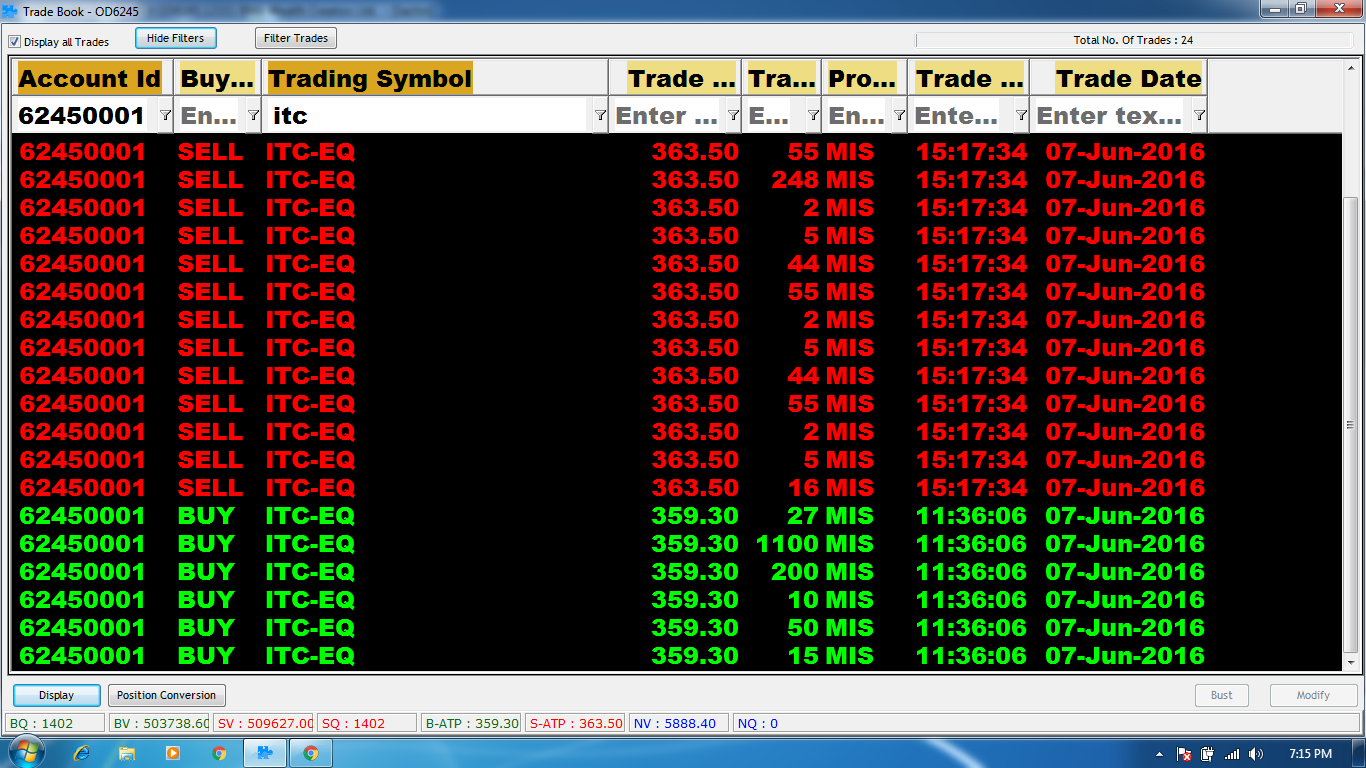The image size is (1366, 768).
Task: Select the BUY row with quantity 10
Action: point(677,600)
